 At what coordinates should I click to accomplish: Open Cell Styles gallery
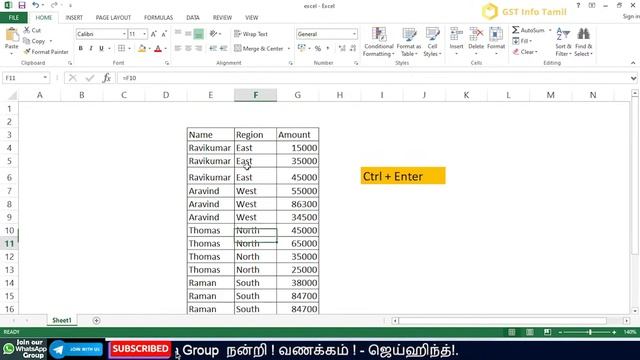[432, 42]
